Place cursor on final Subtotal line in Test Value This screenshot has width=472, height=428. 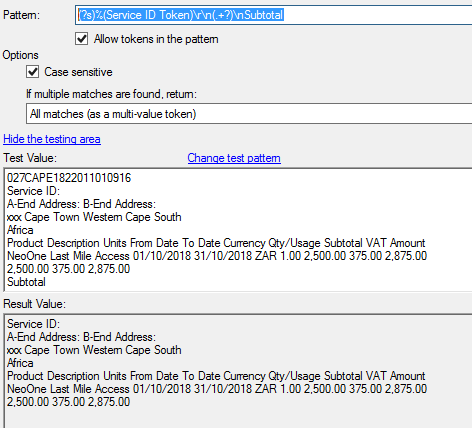point(26,282)
